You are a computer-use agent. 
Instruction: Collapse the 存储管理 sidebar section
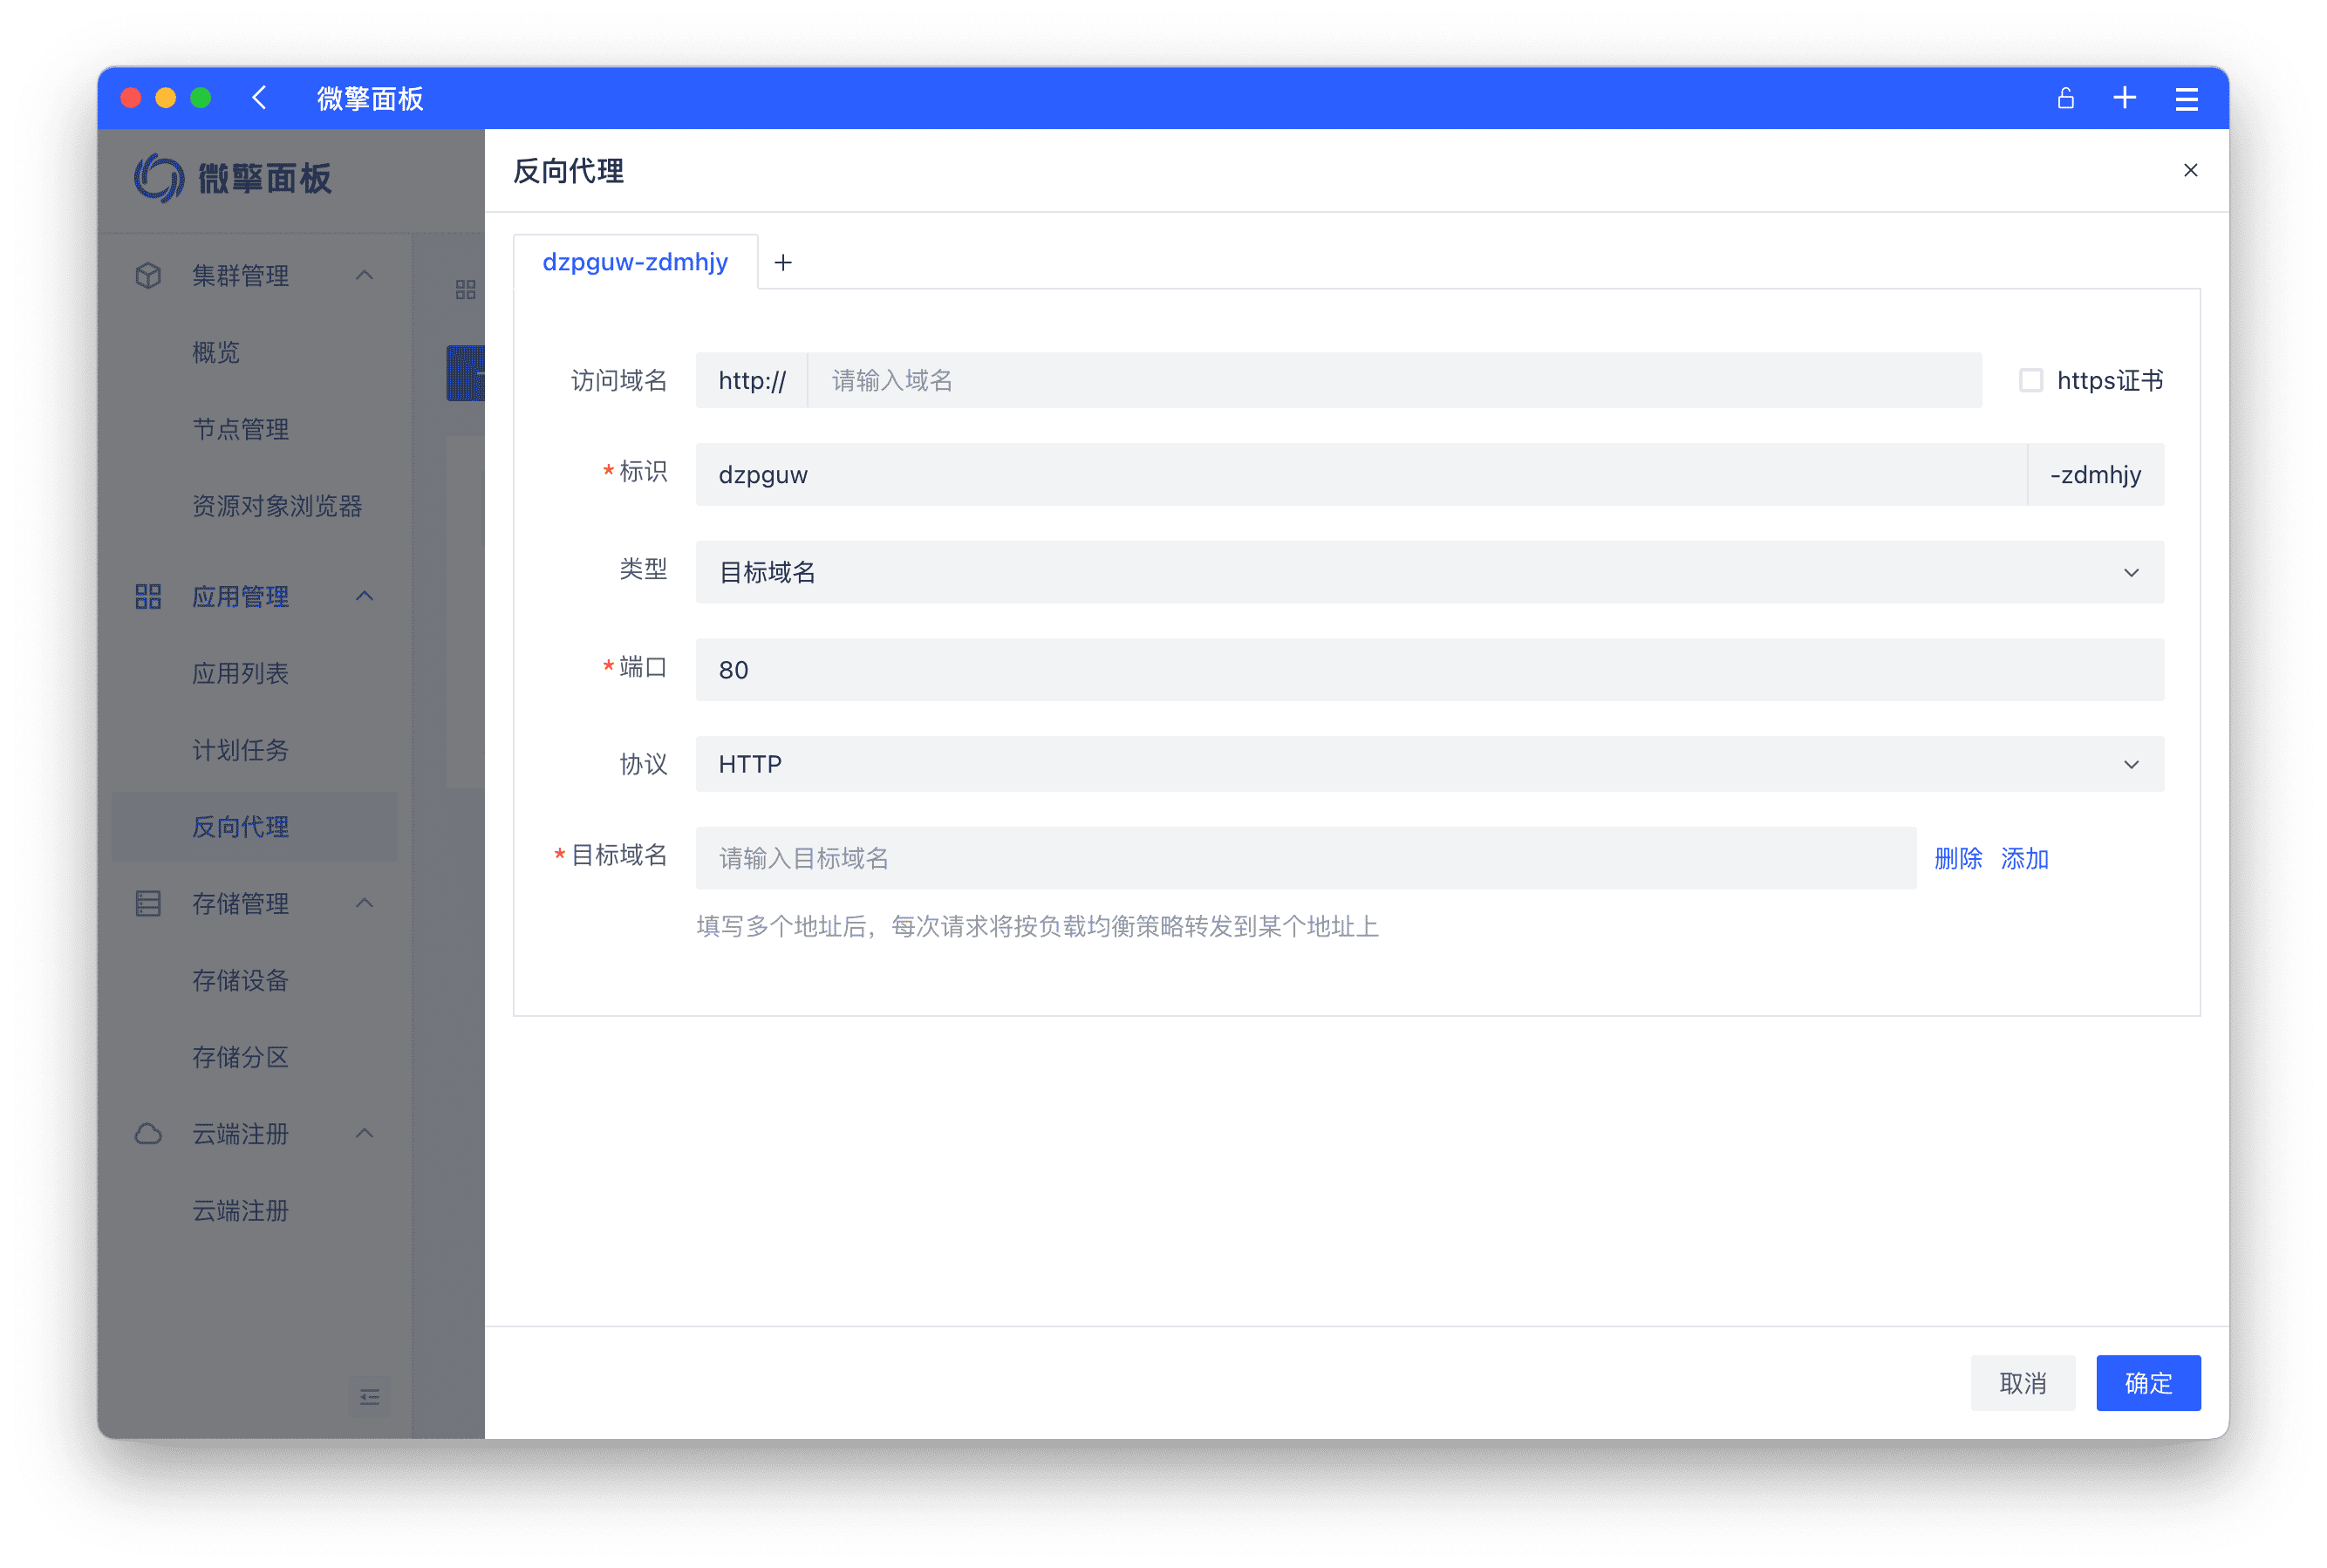coord(365,903)
